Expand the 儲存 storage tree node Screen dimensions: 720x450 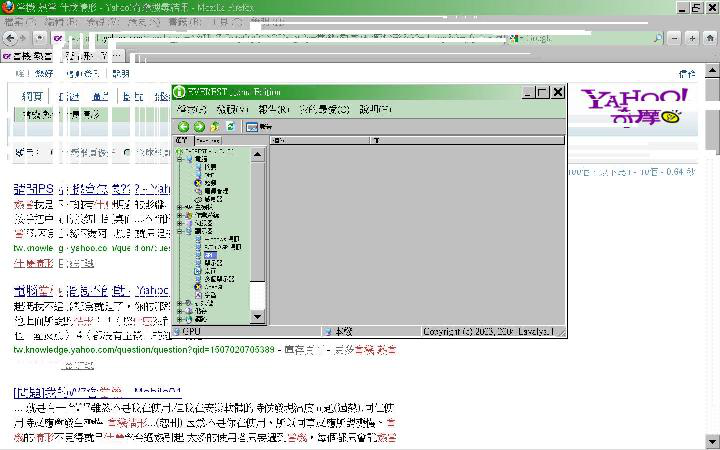tap(180, 311)
